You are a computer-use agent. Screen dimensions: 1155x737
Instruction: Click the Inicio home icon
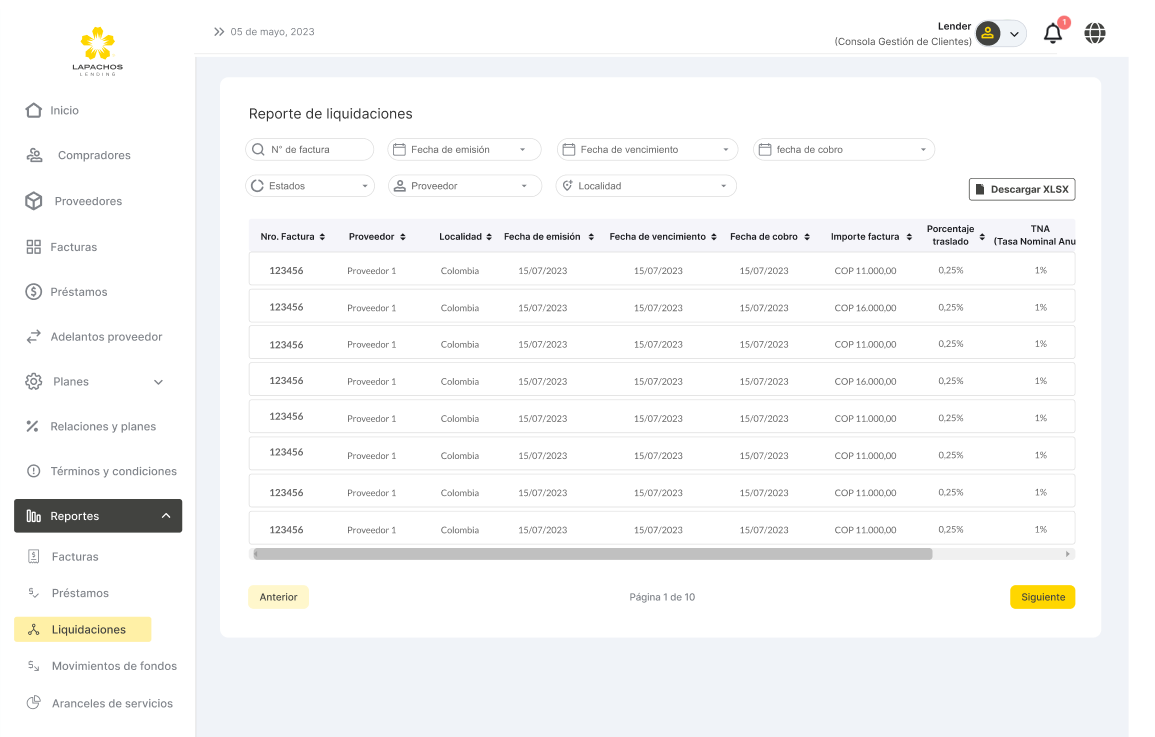click(x=34, y=110)
